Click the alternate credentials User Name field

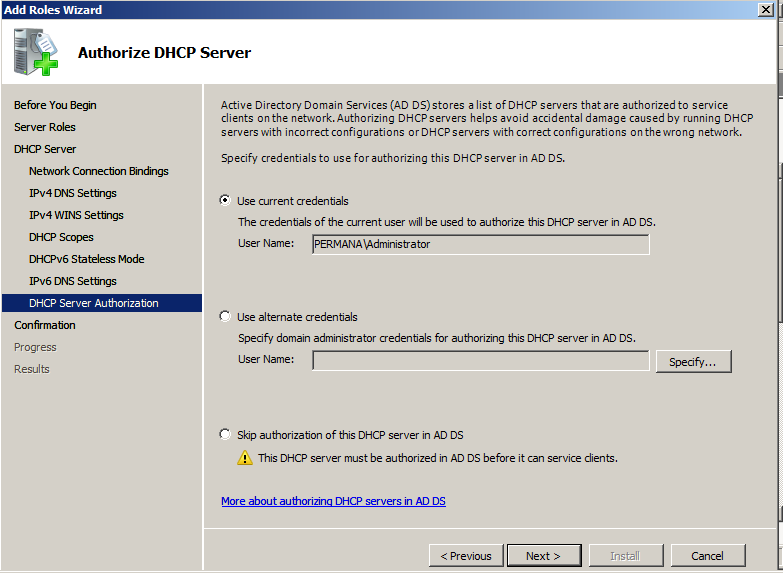[x=481, y=360]
